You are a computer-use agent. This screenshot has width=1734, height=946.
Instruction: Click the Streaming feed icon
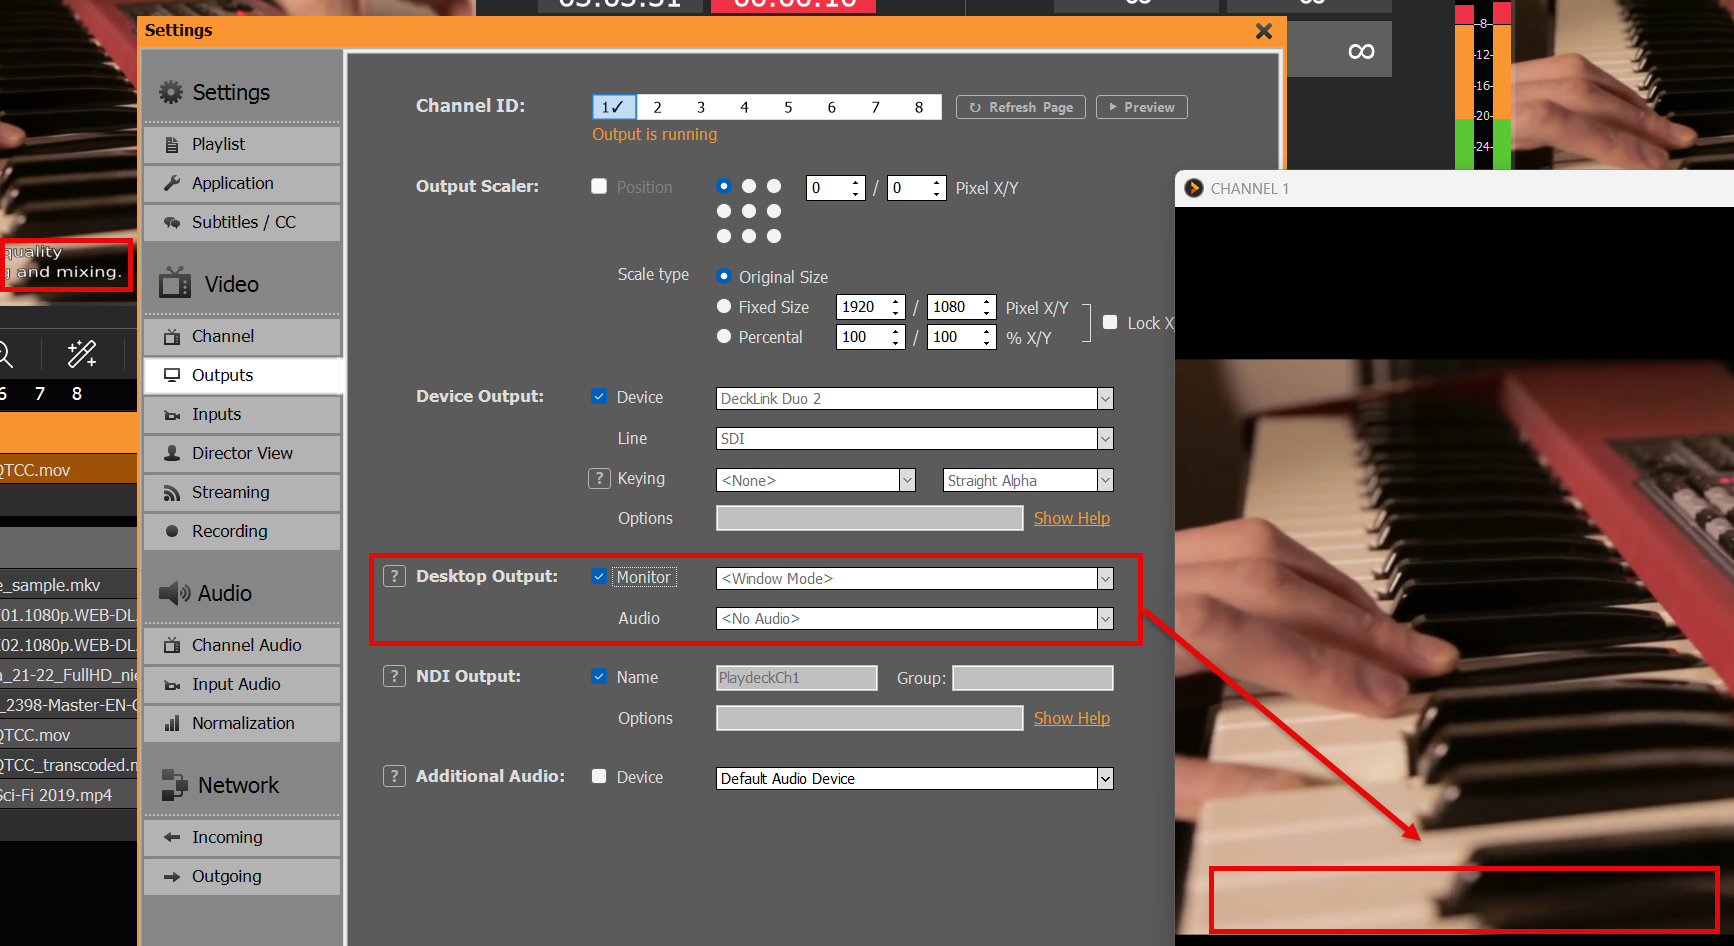pyautogui.click(x=172, y=492)
